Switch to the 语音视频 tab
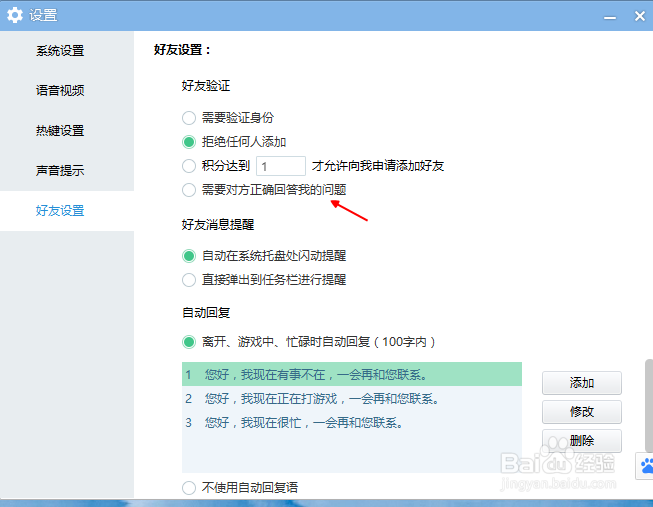The image size is (653, 507). tap(60, 90)
